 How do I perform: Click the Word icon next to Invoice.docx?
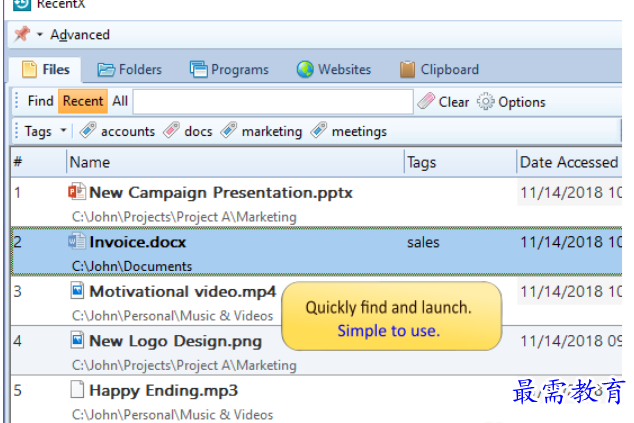[x=77, y=242]
